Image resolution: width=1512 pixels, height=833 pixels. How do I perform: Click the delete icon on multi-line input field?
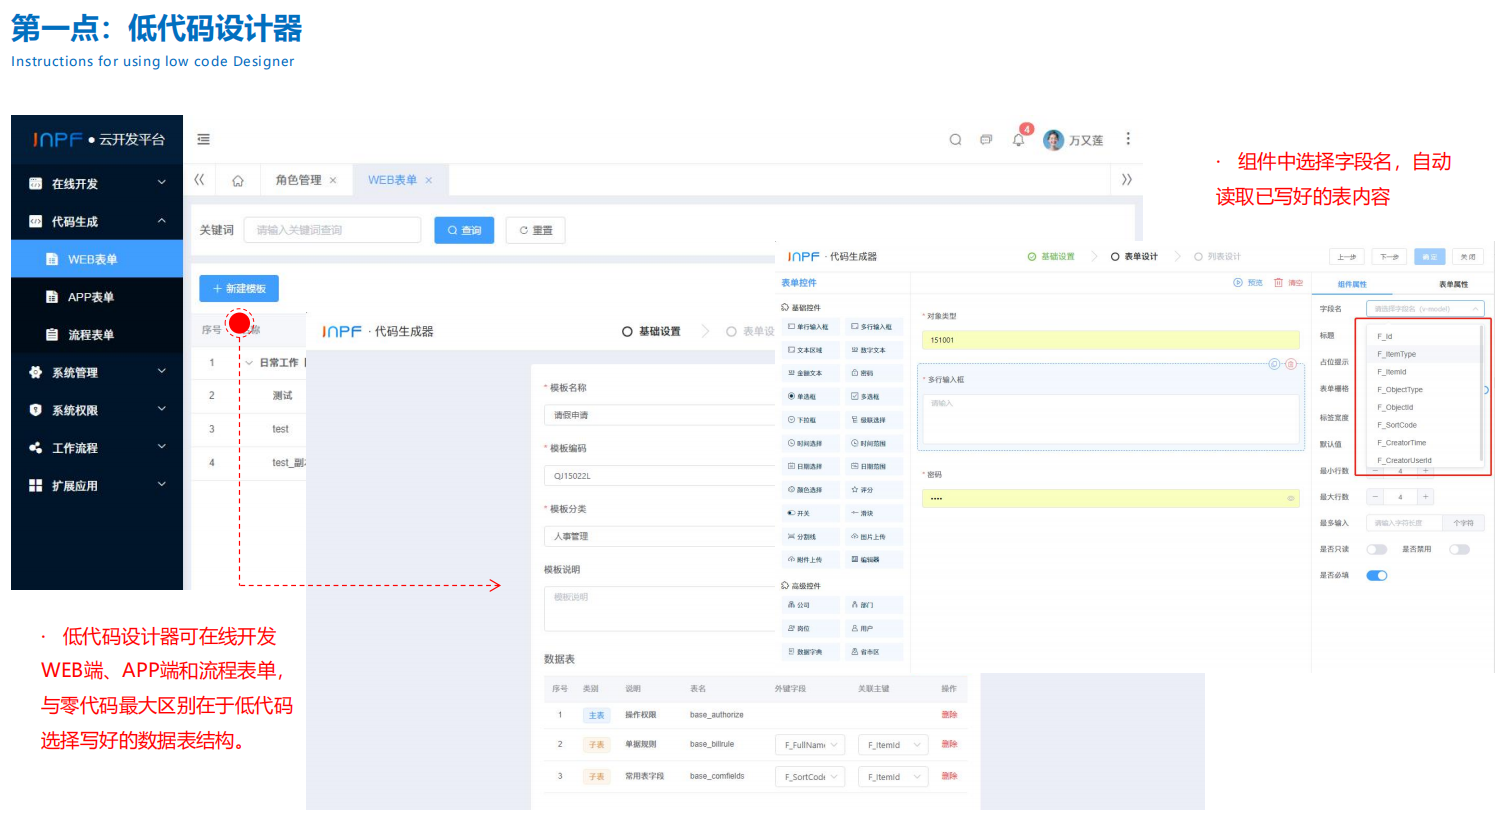[1291, 364]
